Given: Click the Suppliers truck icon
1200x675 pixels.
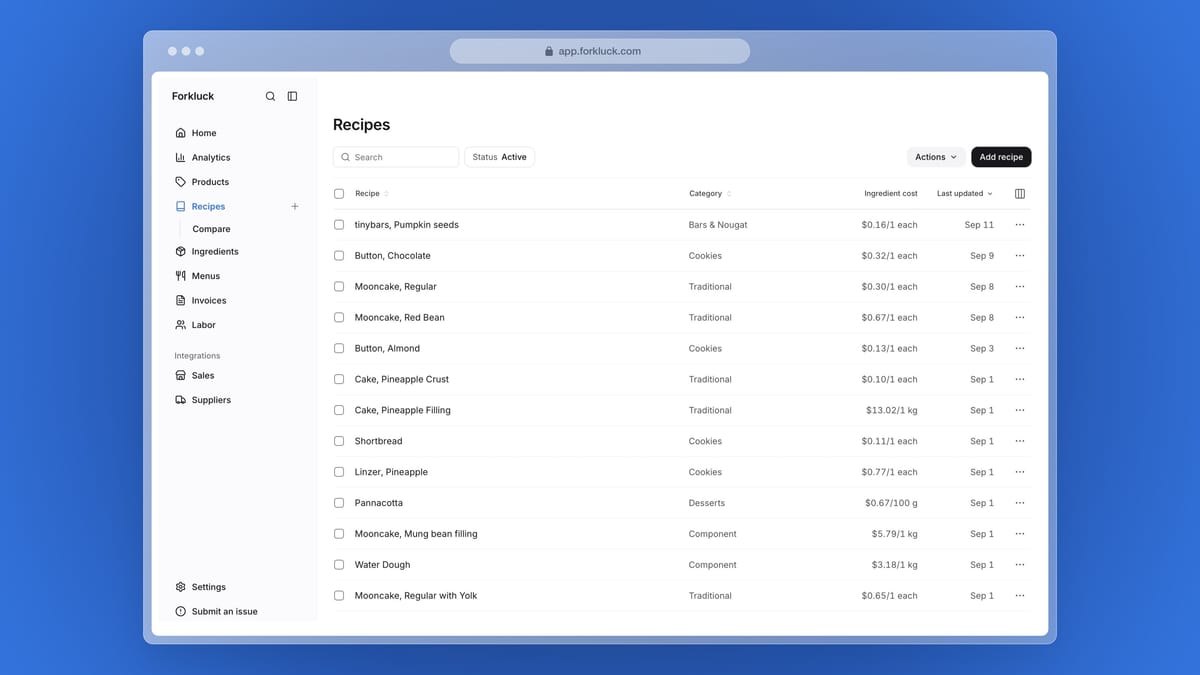Looking at the screenshot, I should click(x=180, y=400).
